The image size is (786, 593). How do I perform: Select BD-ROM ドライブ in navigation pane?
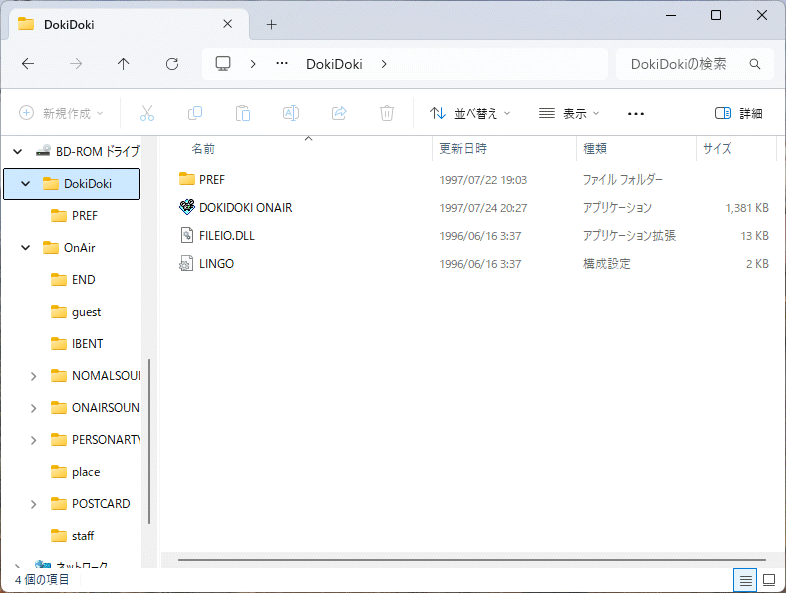pyautogui.click(x=97, y=151)
